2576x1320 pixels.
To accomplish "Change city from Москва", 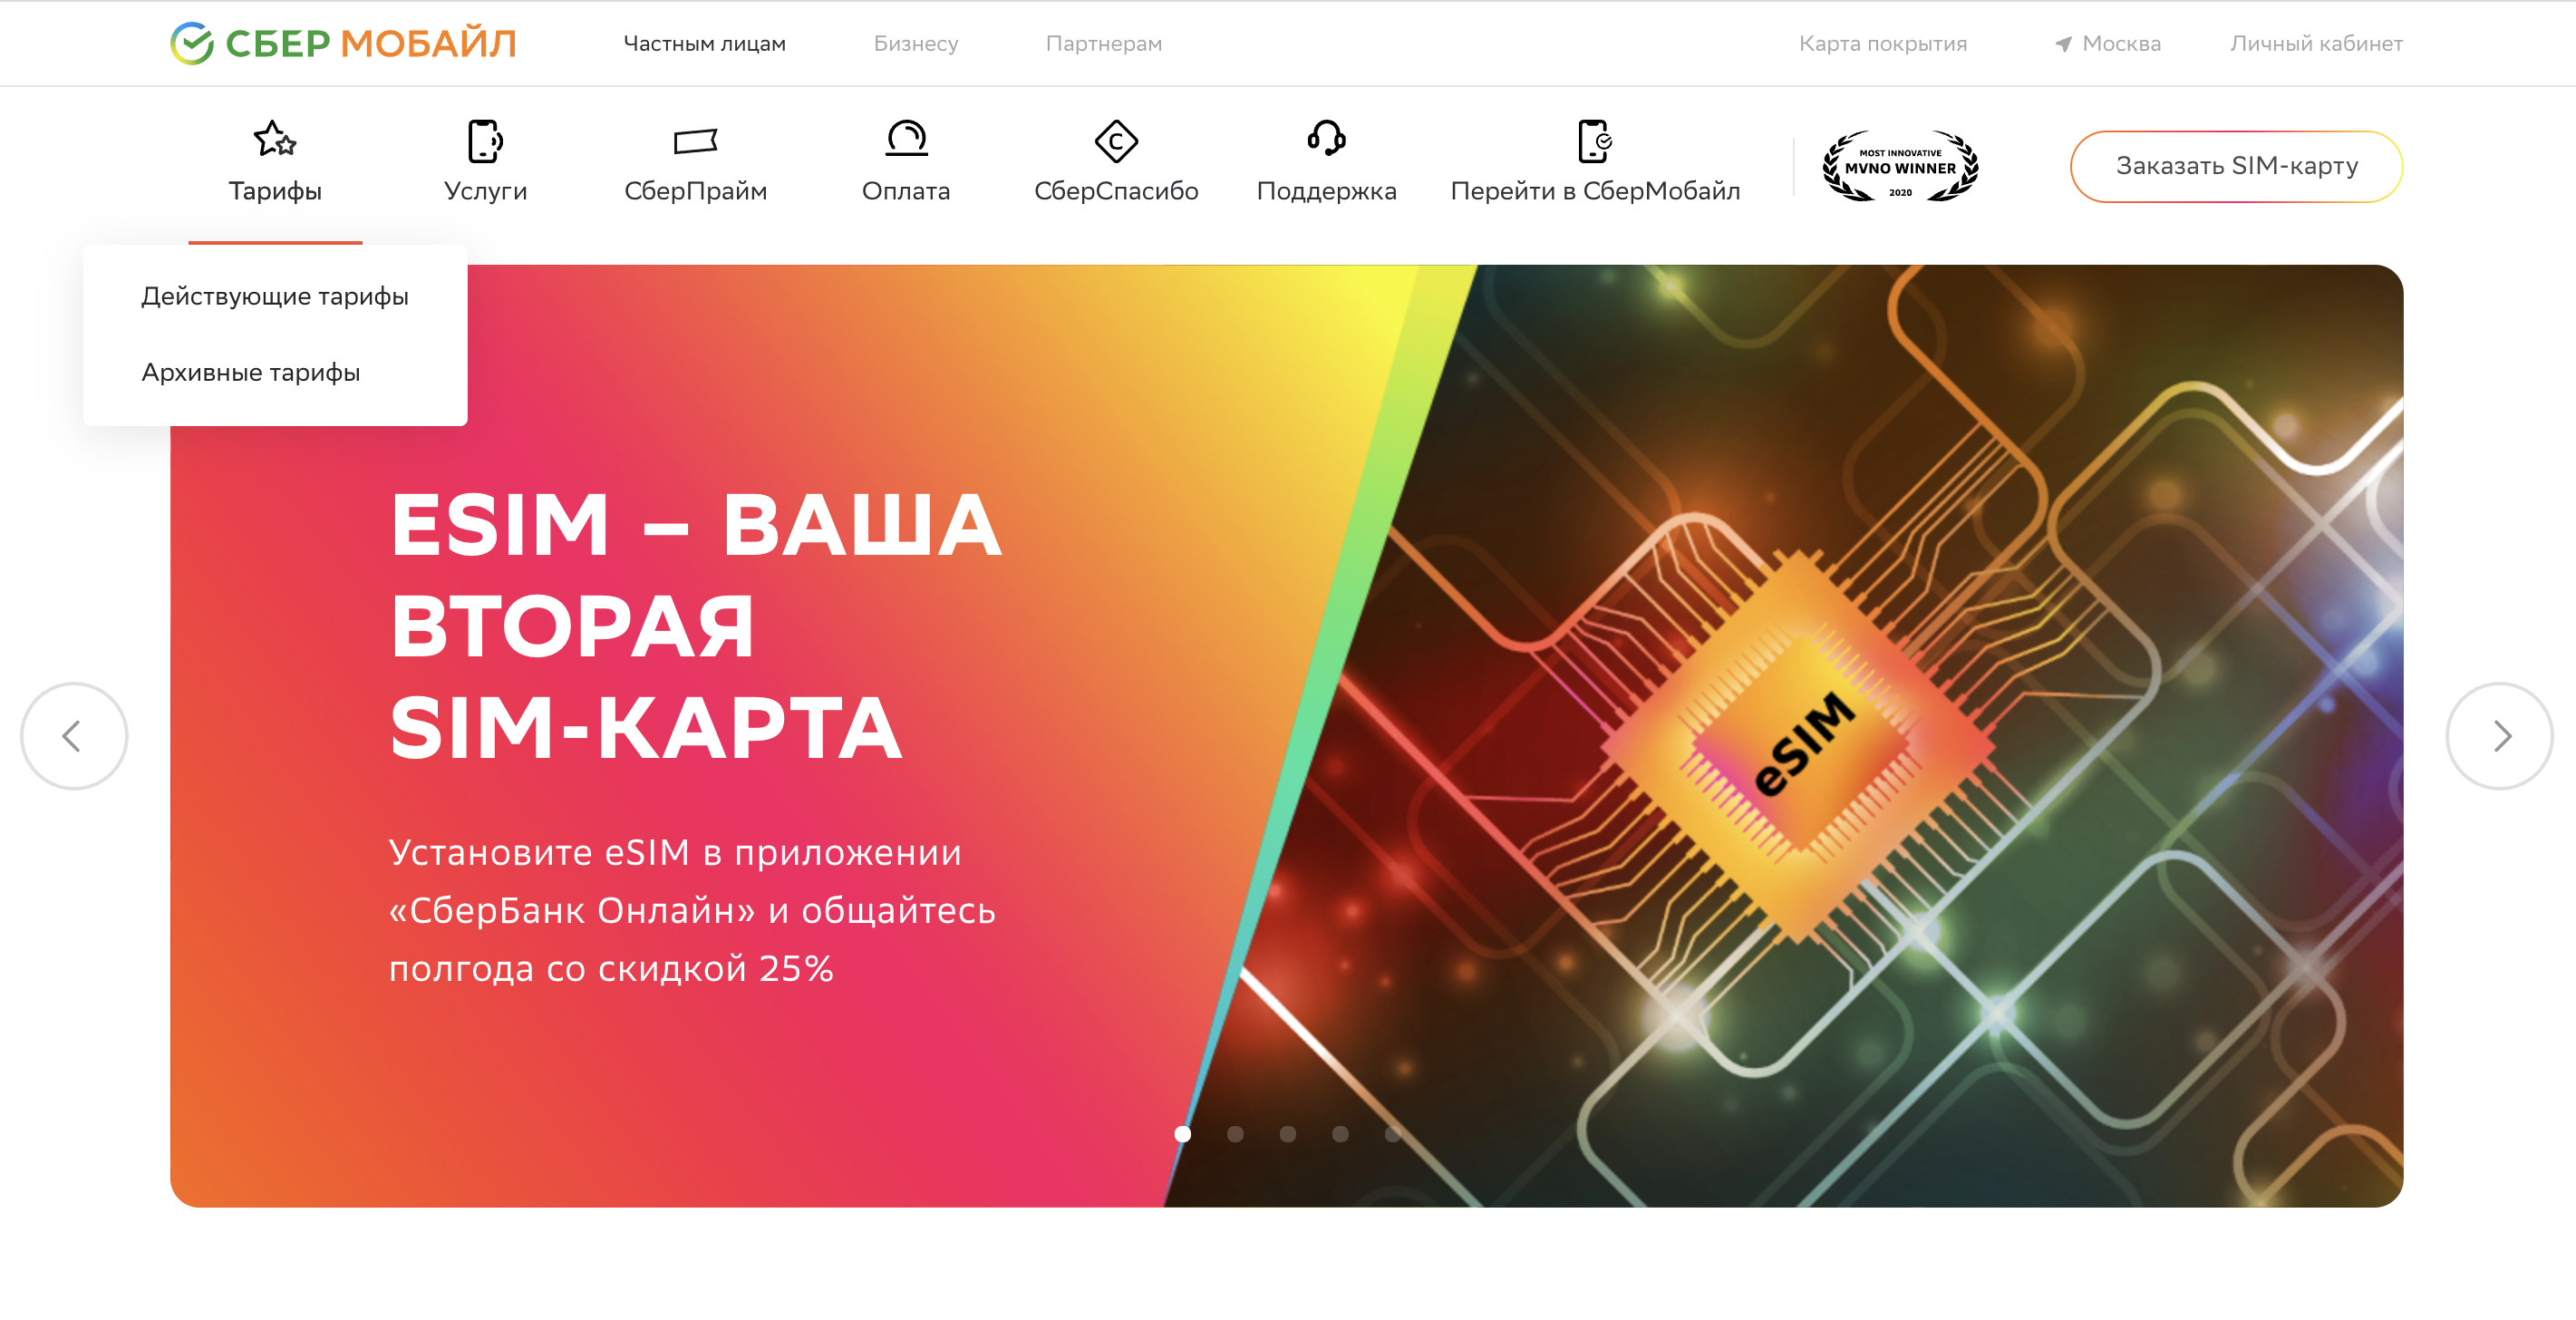I will [x=2122, y=44].
